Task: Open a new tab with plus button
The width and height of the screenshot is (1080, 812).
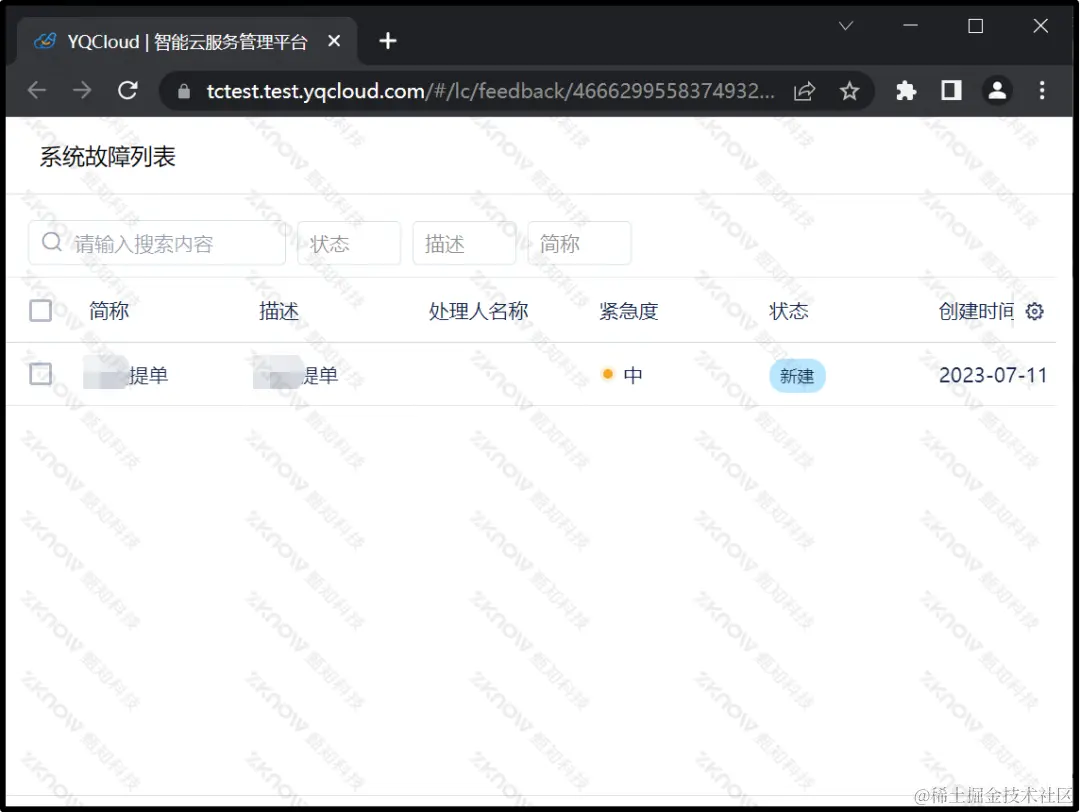Action: coord(388,41)
